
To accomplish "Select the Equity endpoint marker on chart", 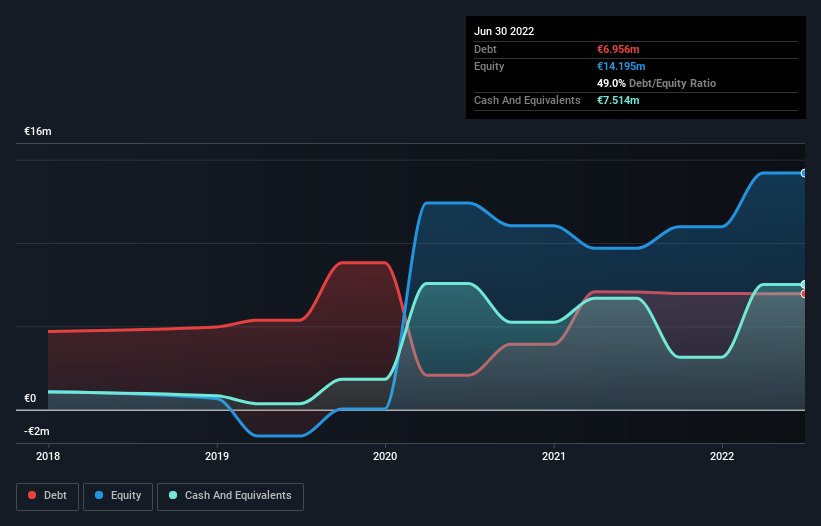I will (x=804, y=173).
